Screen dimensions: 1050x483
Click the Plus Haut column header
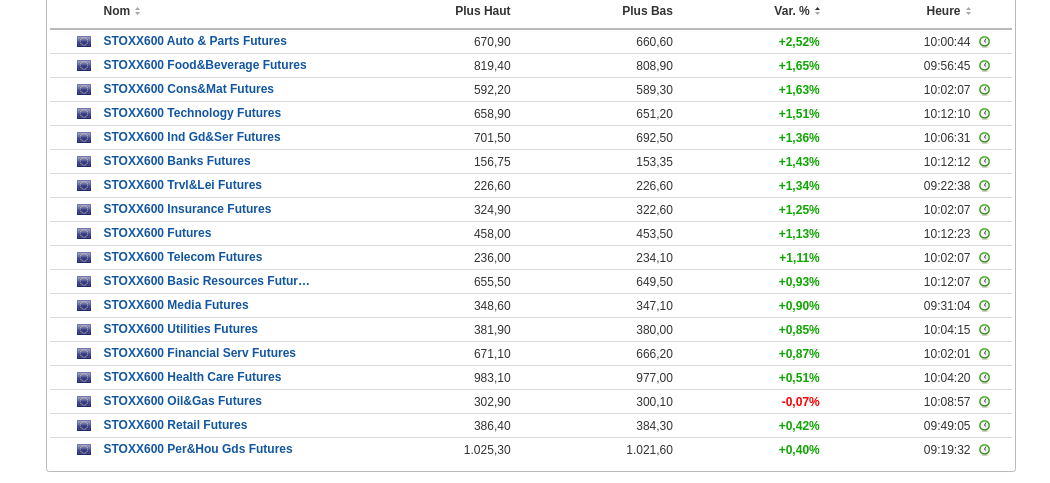pos(482,11)
